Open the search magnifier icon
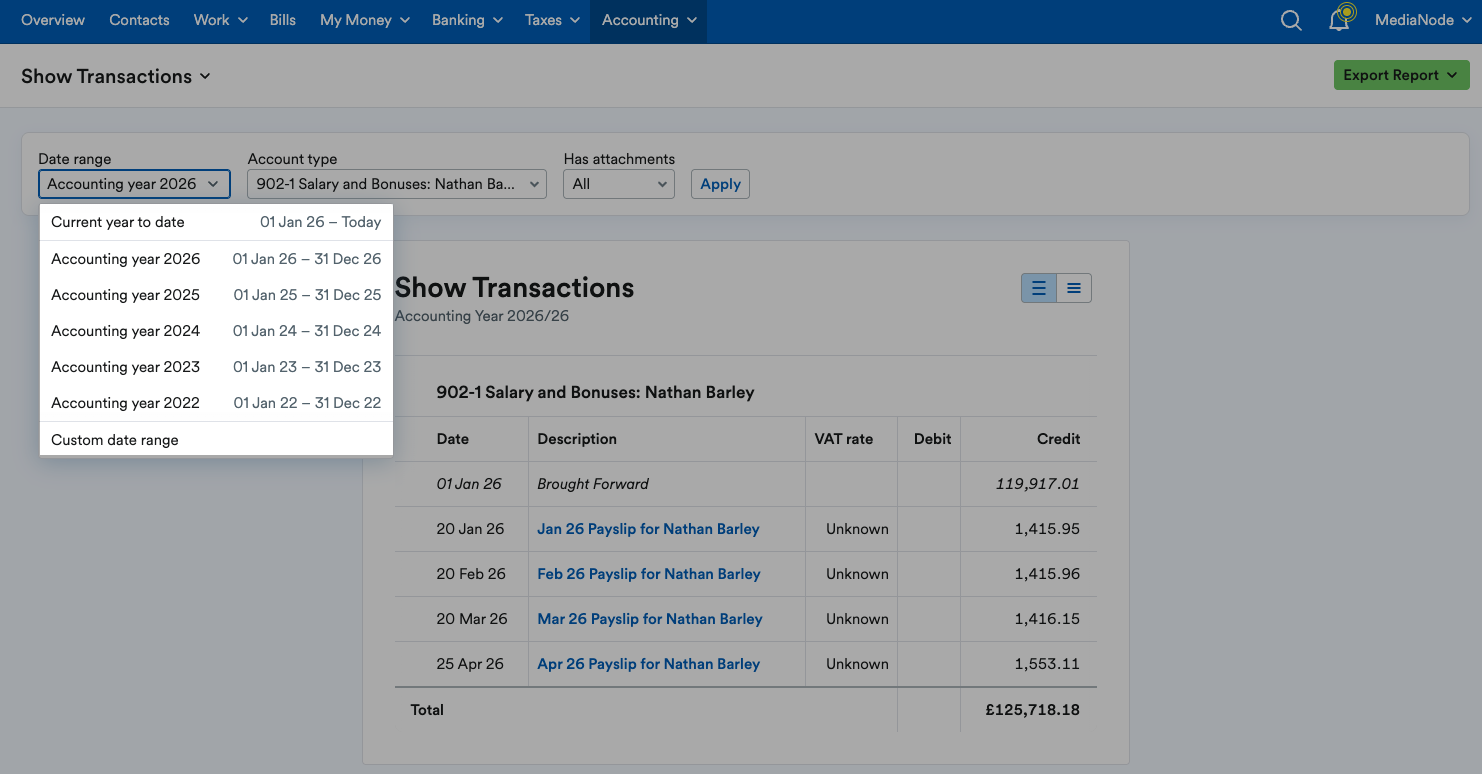The image size is (1482, 774). (x=1291, y=21)
